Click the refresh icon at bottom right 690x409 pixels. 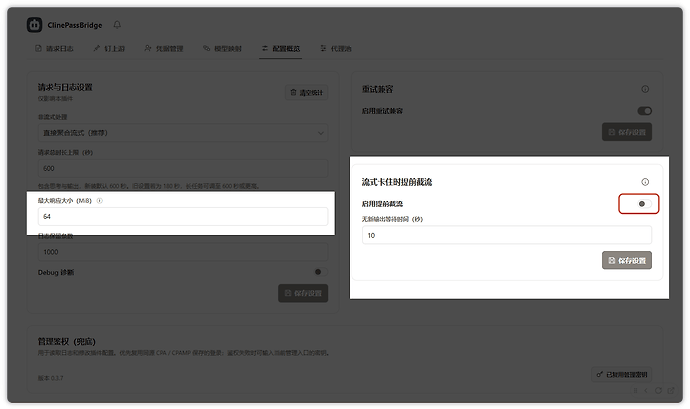click(x=658, y=391)
